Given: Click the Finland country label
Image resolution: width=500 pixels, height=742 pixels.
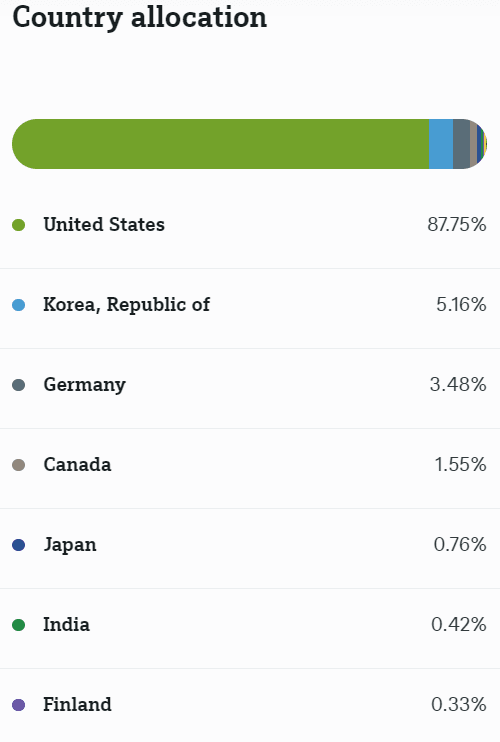Looking at the screenshot, I should pyautogui.click(x=78, y=705).
